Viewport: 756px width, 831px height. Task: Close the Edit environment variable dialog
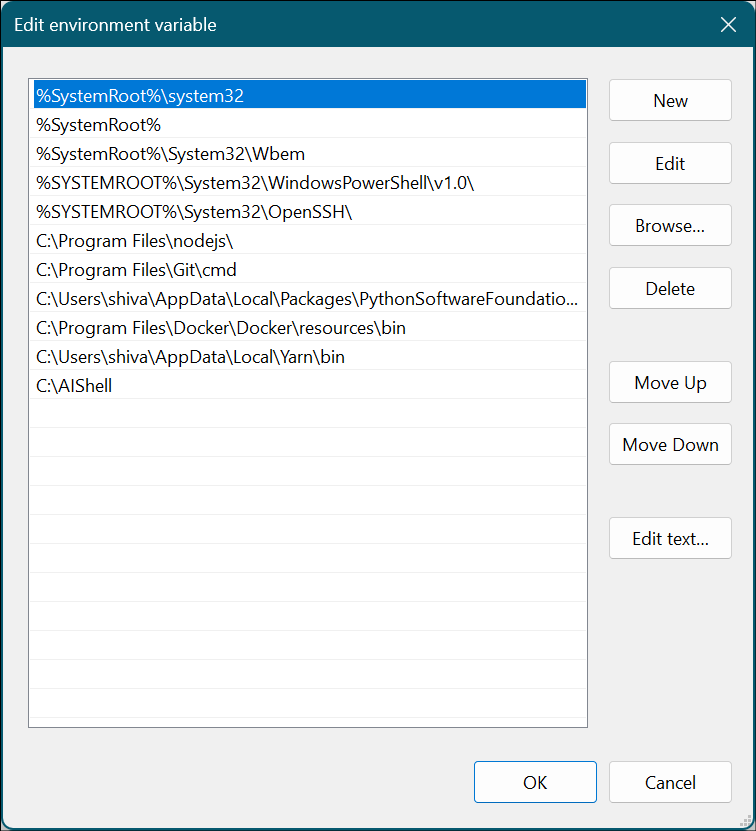(728, 25)
